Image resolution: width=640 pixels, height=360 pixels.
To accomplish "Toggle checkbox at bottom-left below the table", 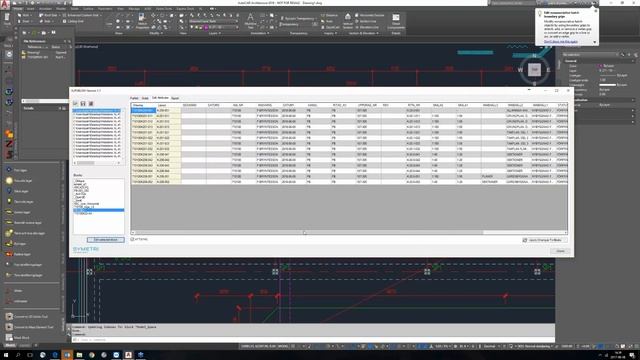I will tap(132, 239).
